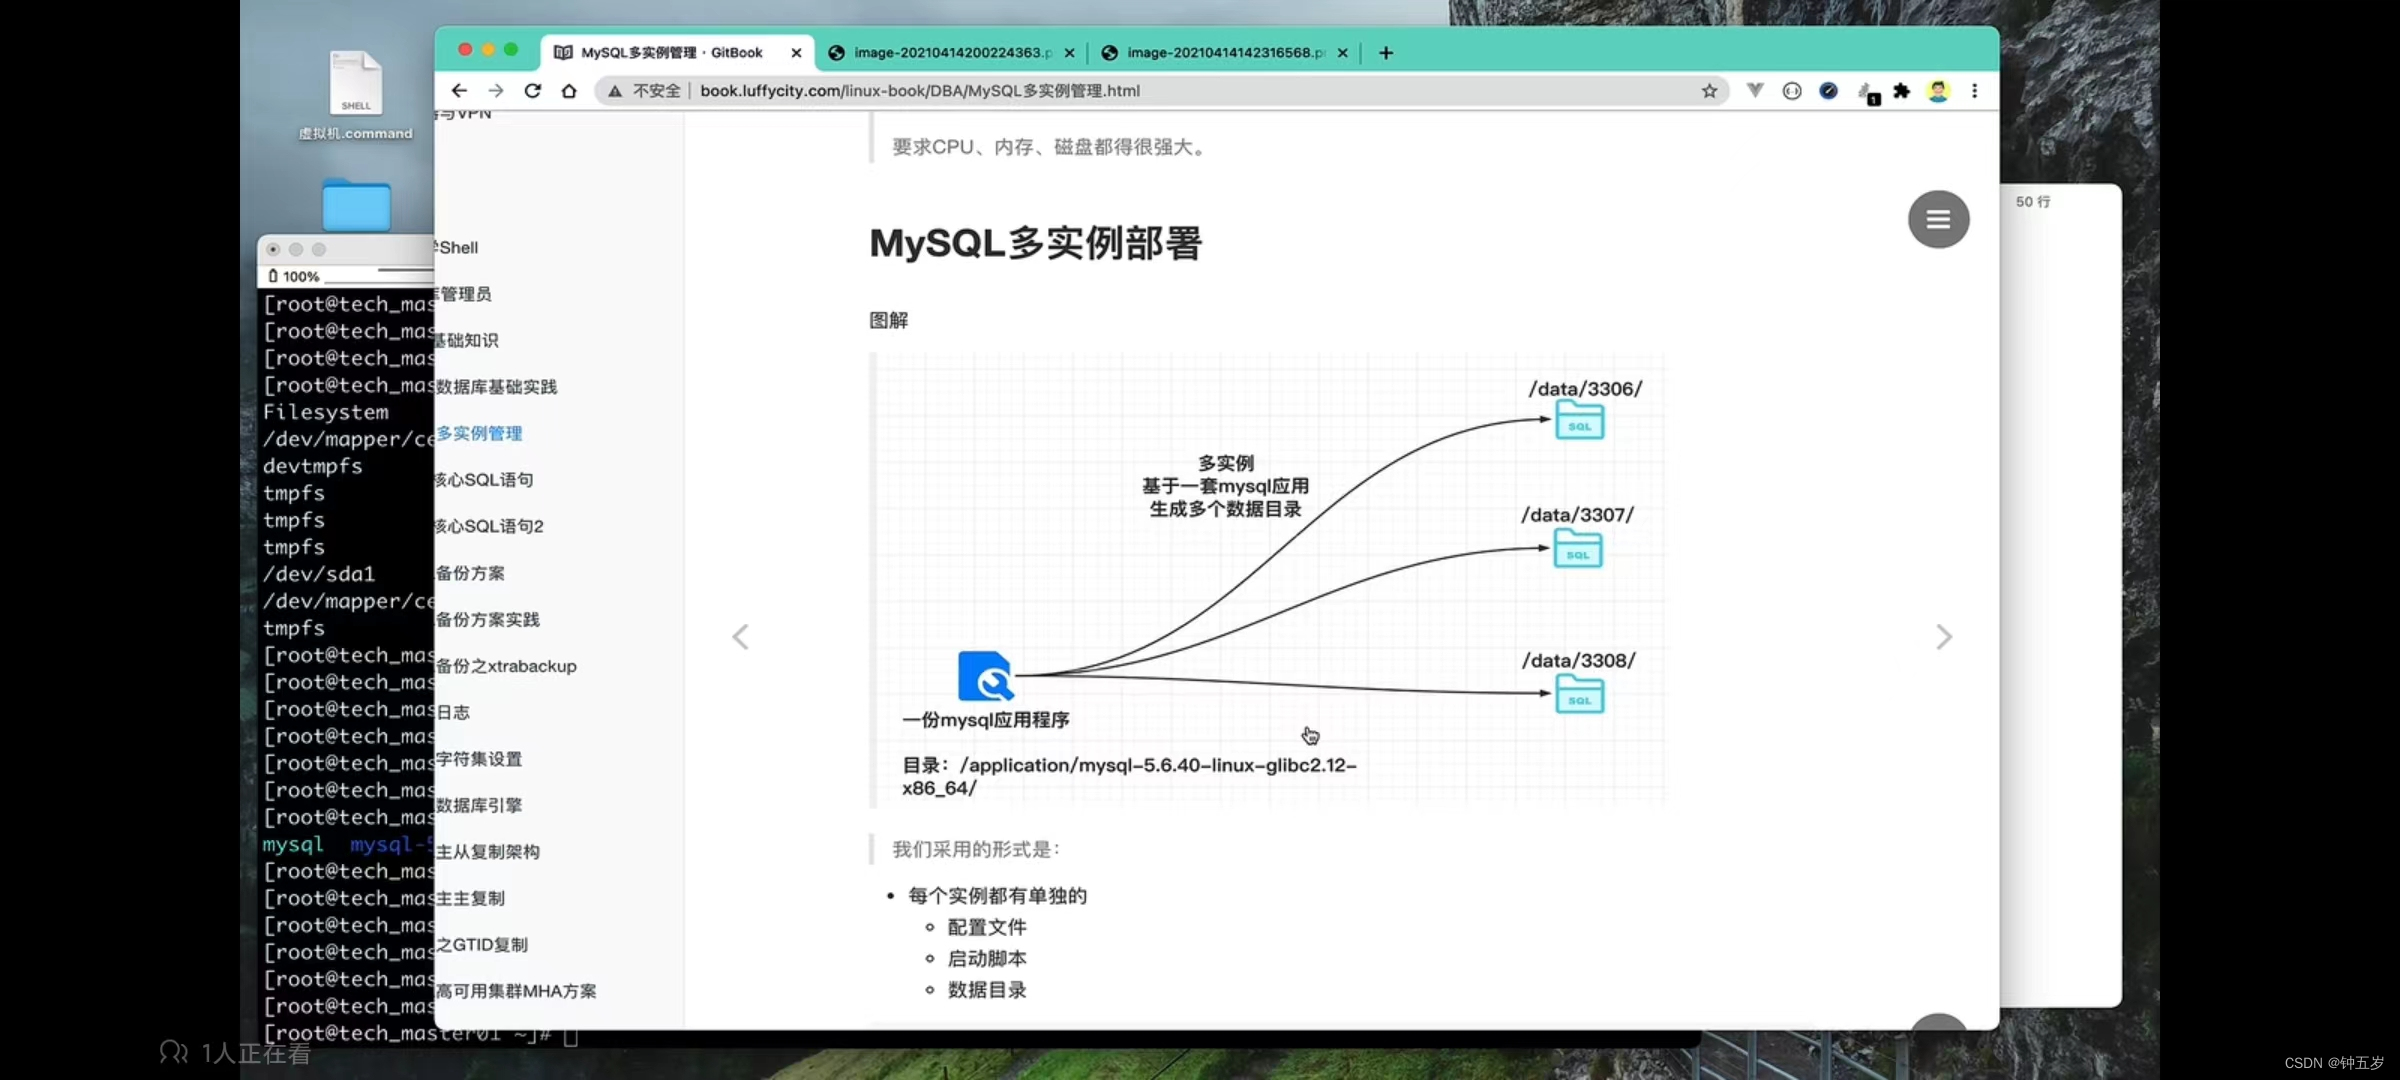
Task: Open the 日志 chapter in sidebar
Action: click(453, 712)
